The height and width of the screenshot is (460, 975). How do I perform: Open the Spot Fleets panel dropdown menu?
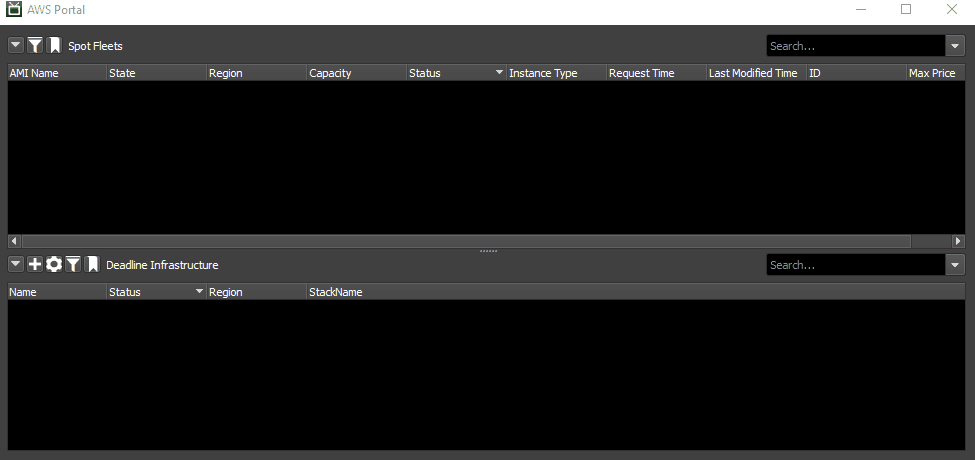(16, 45)
